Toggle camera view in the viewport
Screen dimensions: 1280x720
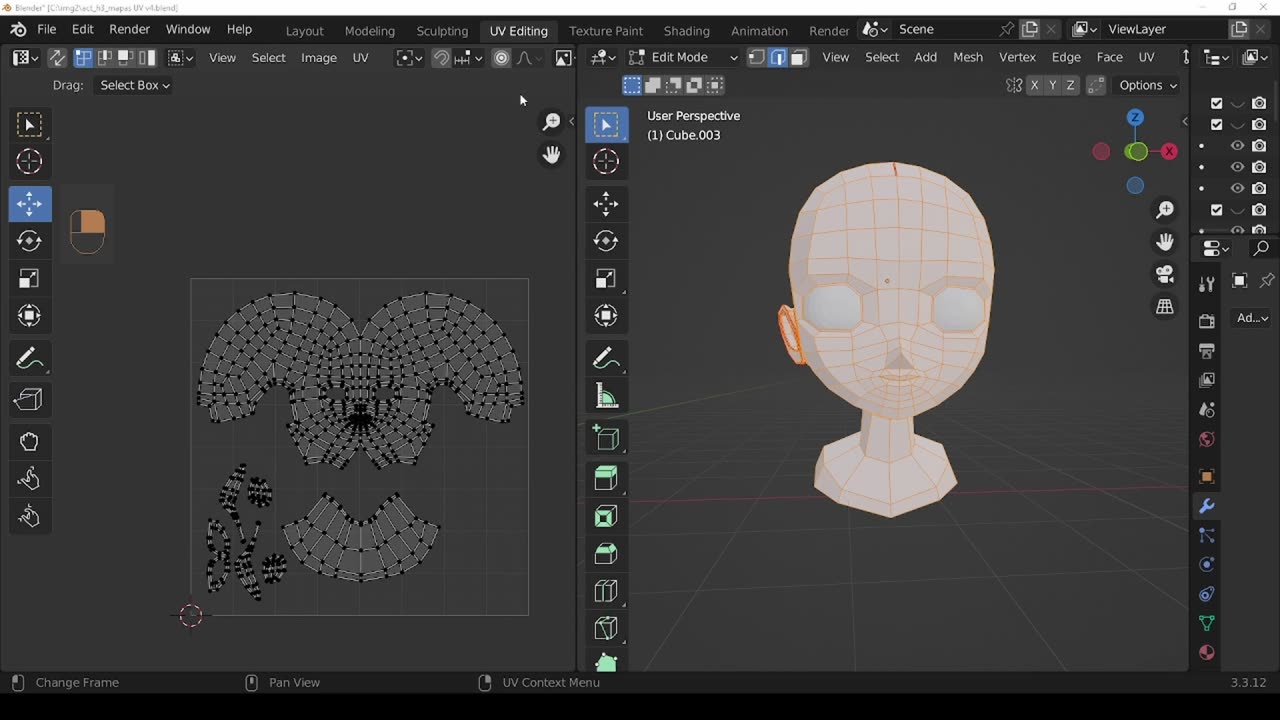1165,275
